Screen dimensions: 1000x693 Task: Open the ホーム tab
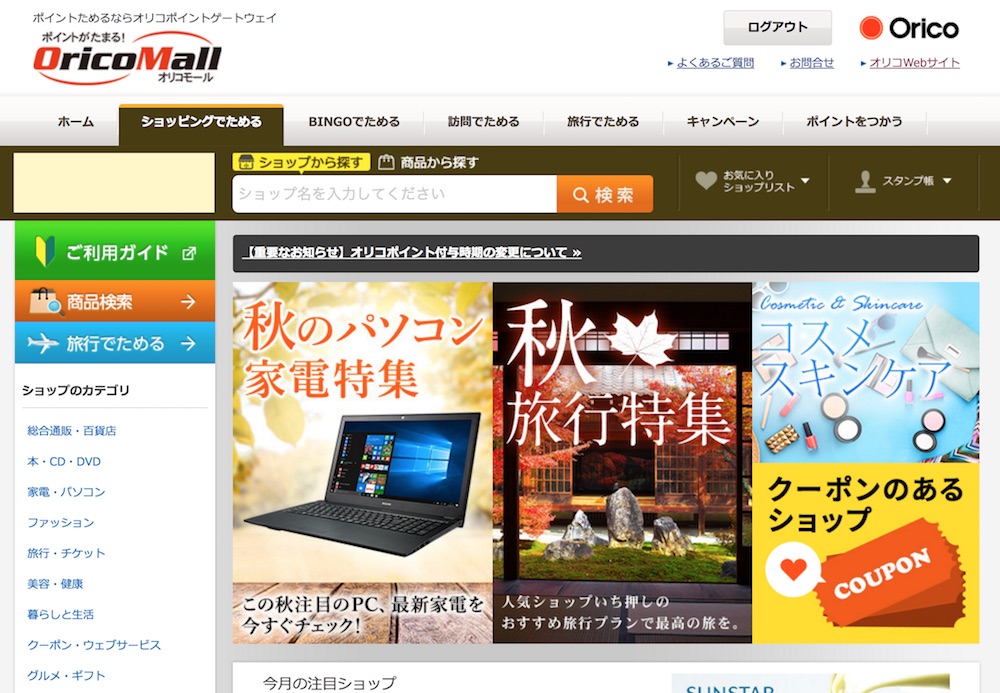(x=76, y=121)
